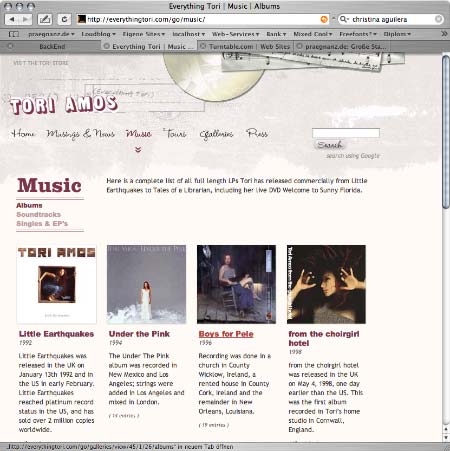Click the scrollbar down arrow

[446, 437]
